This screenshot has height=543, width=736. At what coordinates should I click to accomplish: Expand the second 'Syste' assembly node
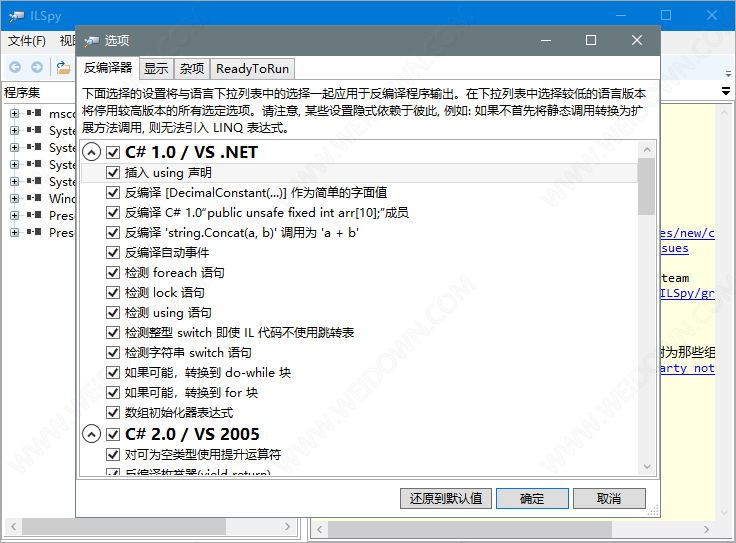(x=15, y=147)
